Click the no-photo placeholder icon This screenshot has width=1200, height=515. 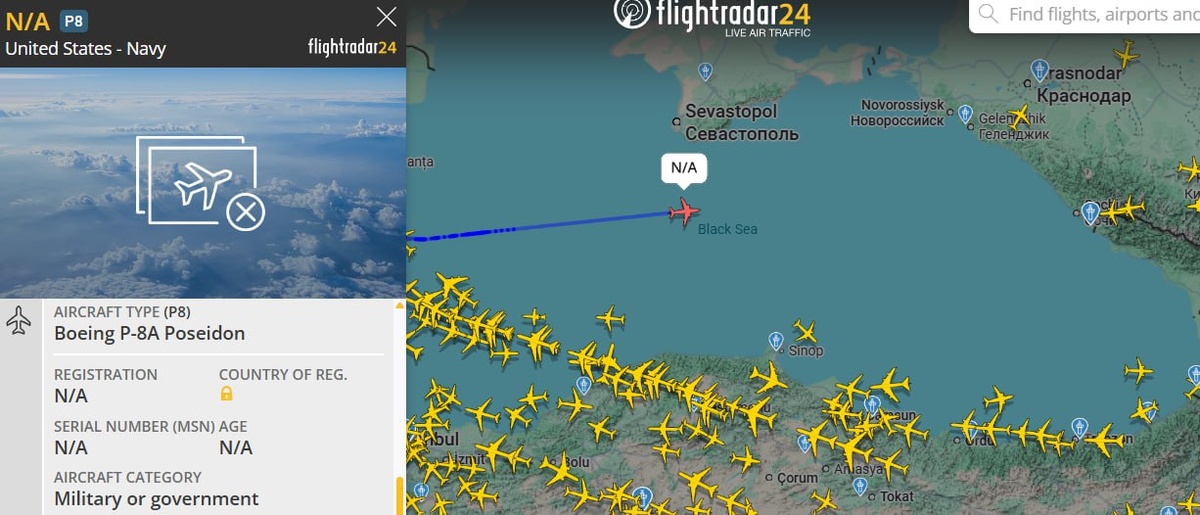[x=201, y=183]
